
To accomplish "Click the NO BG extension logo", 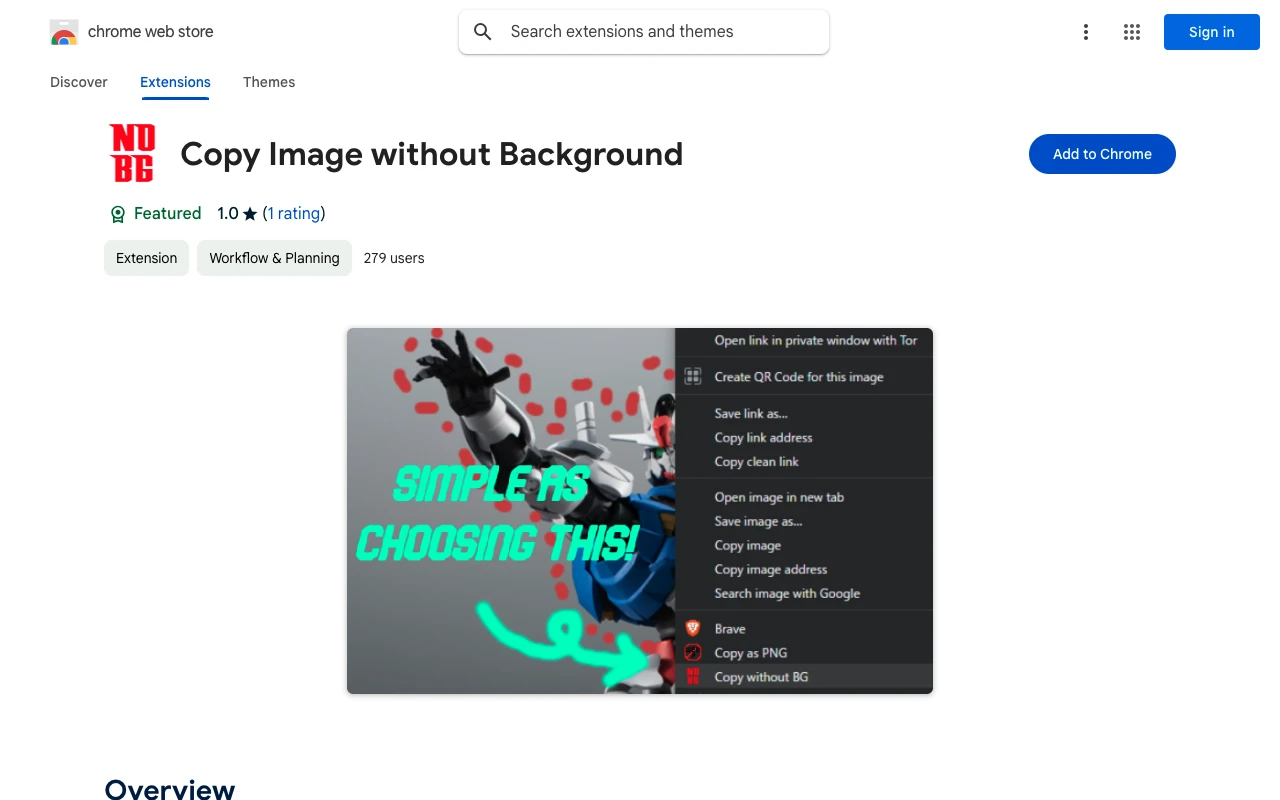I will pos(132,154).
